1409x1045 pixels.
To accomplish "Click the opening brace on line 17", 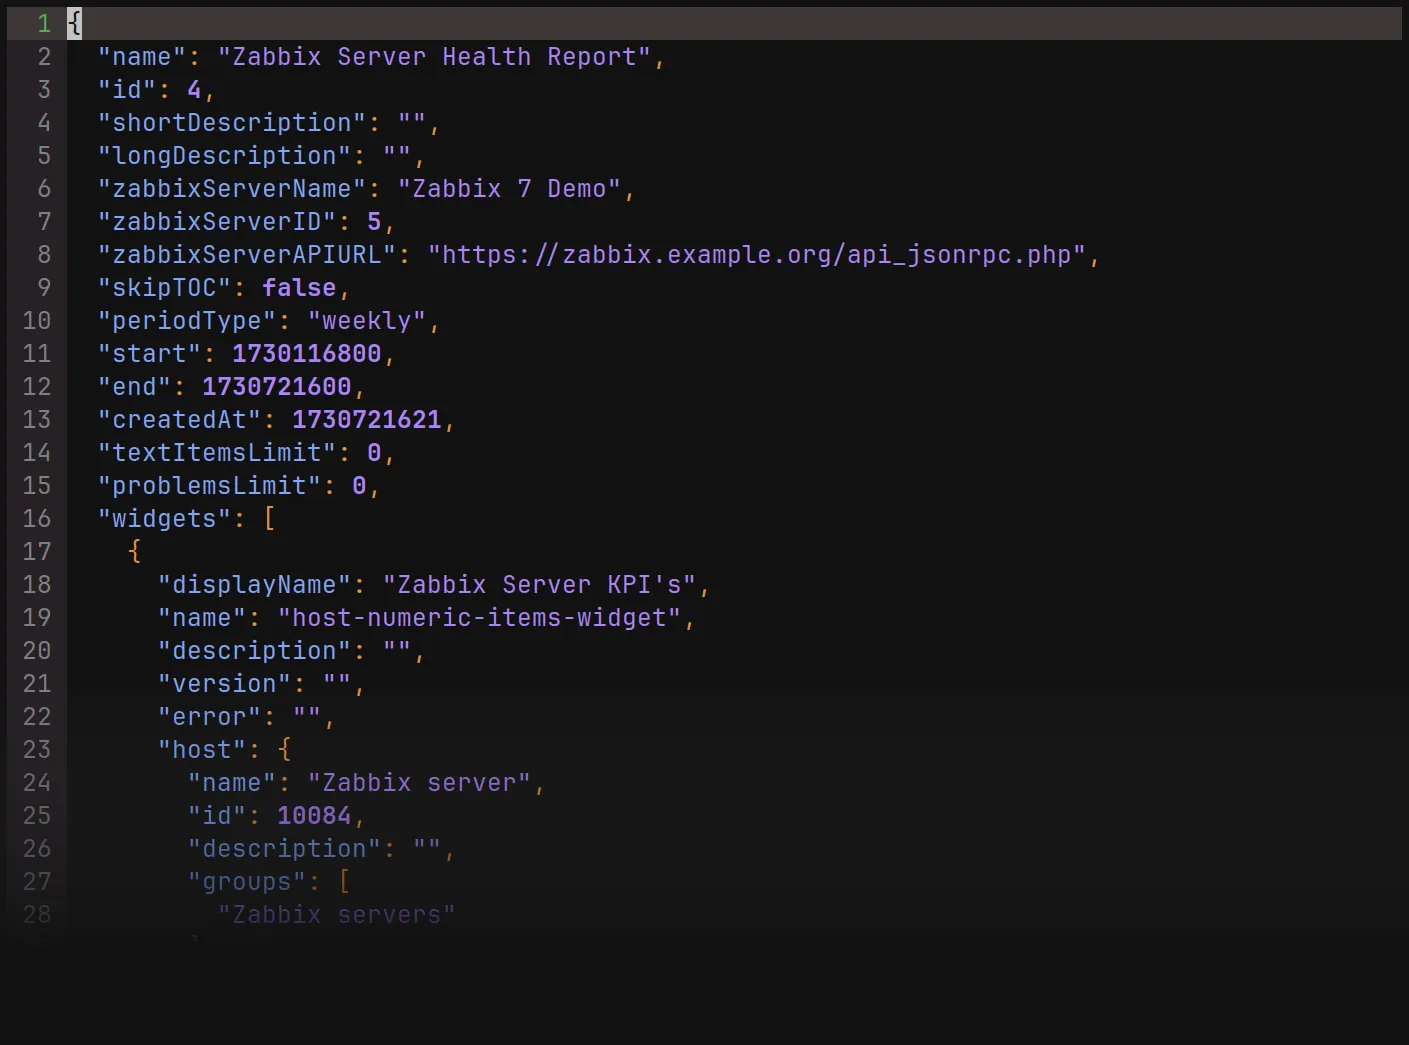I will point(134,552).
